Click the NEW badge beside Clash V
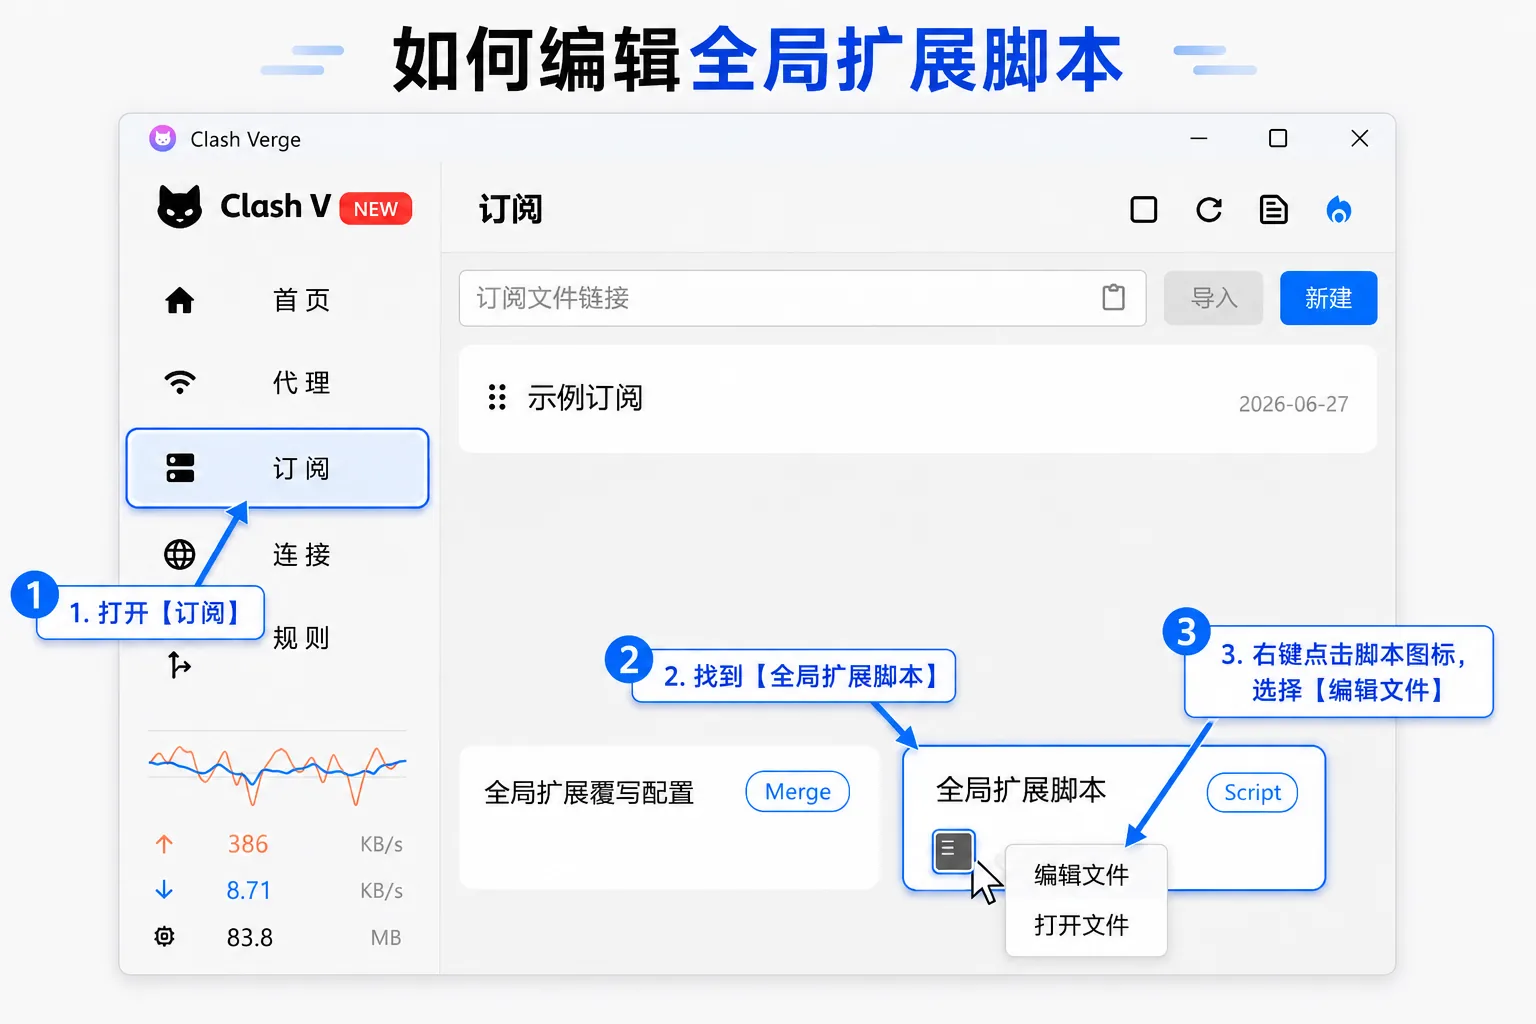Image resolution: width=1536 pixels, height=1024 pixels. pos(376,209)
